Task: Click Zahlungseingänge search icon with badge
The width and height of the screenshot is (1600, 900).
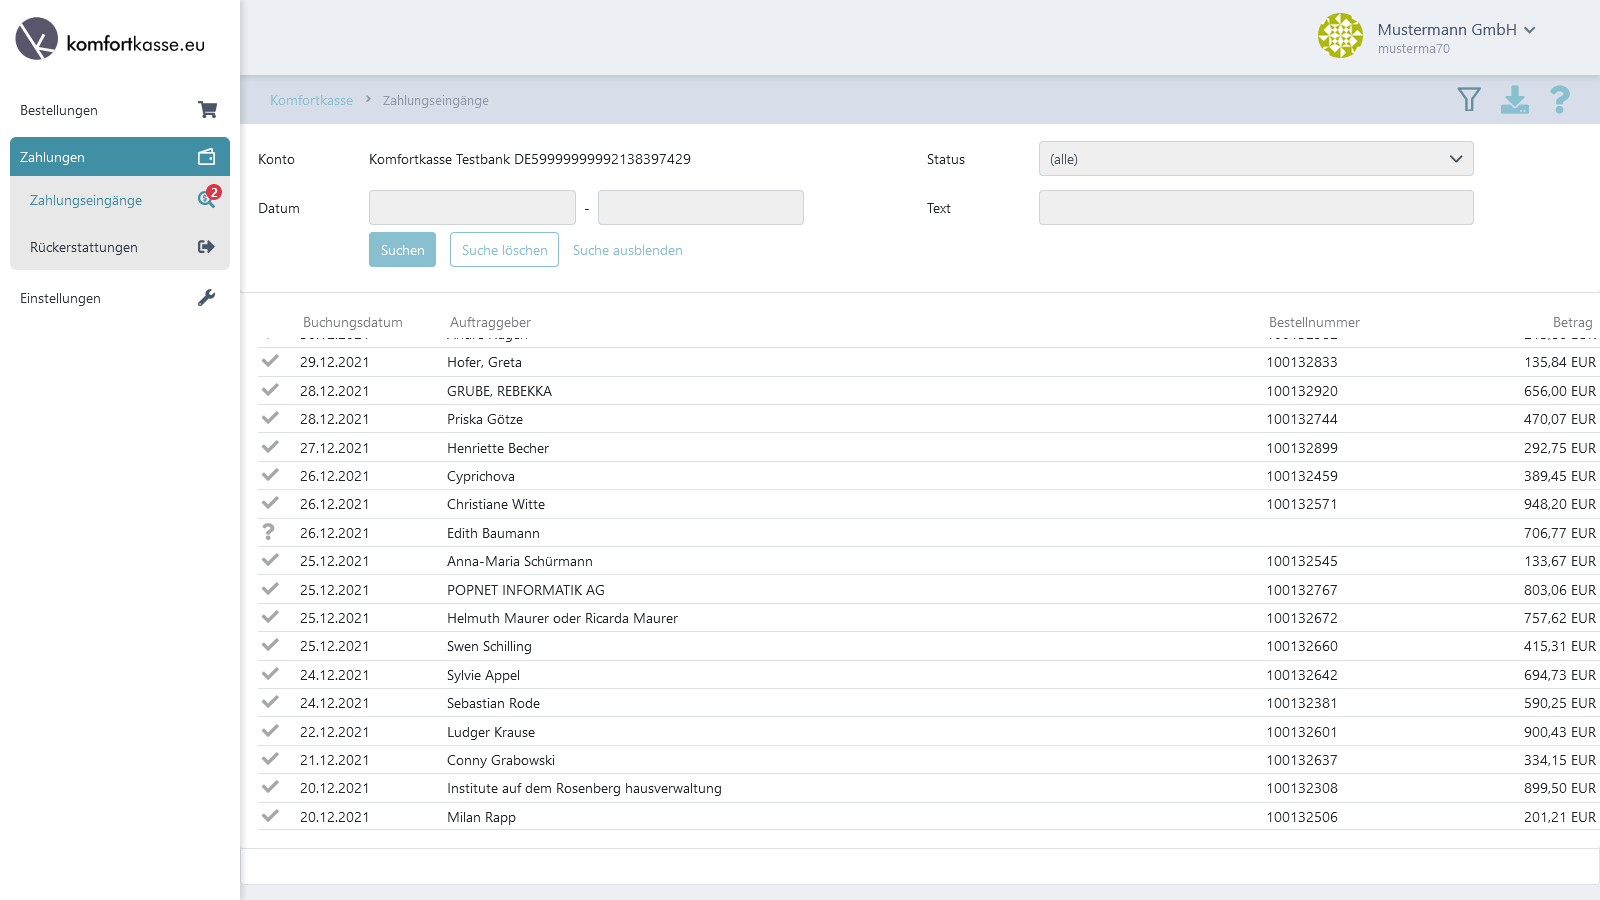Action: coord(208,198)
